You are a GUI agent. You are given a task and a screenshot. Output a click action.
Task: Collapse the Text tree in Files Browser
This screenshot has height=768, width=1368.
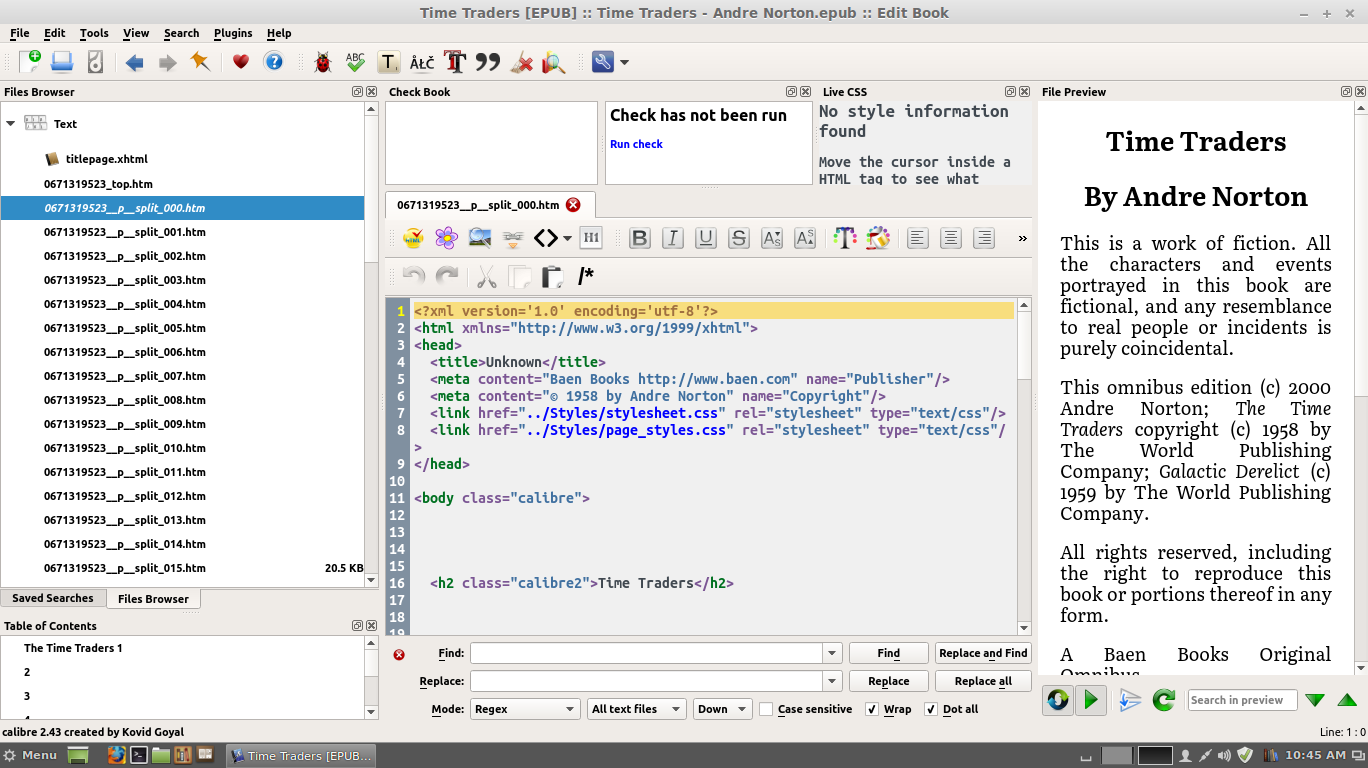(11, 124)
